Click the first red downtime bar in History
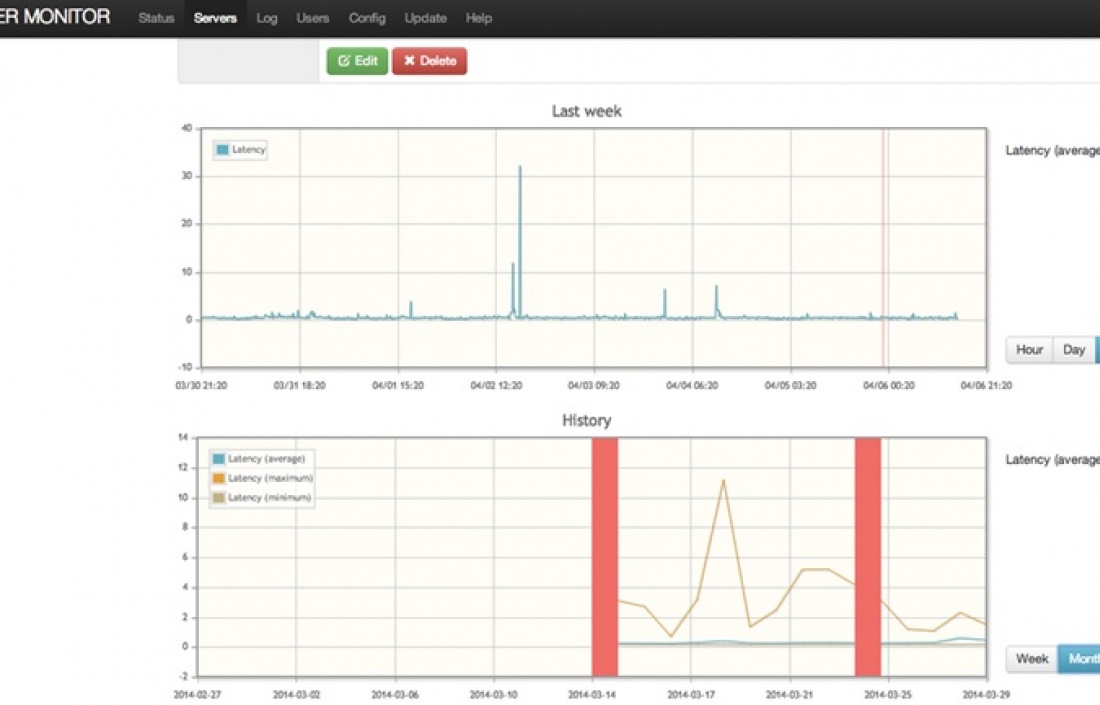This screenshot has width=1100, height=705. 604,556
